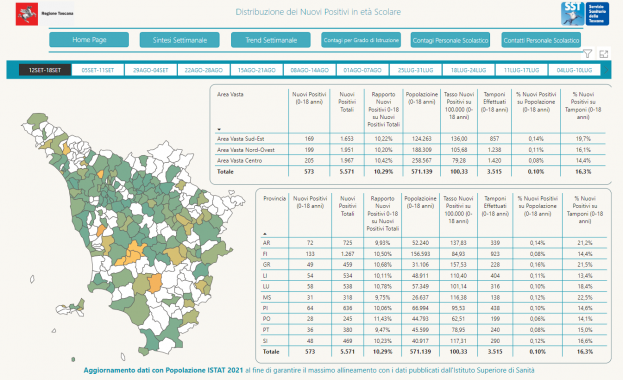Click the week slicer next arrow
Image resolution: width=623 pixels, height=380 pixels.
coord(606,70)
